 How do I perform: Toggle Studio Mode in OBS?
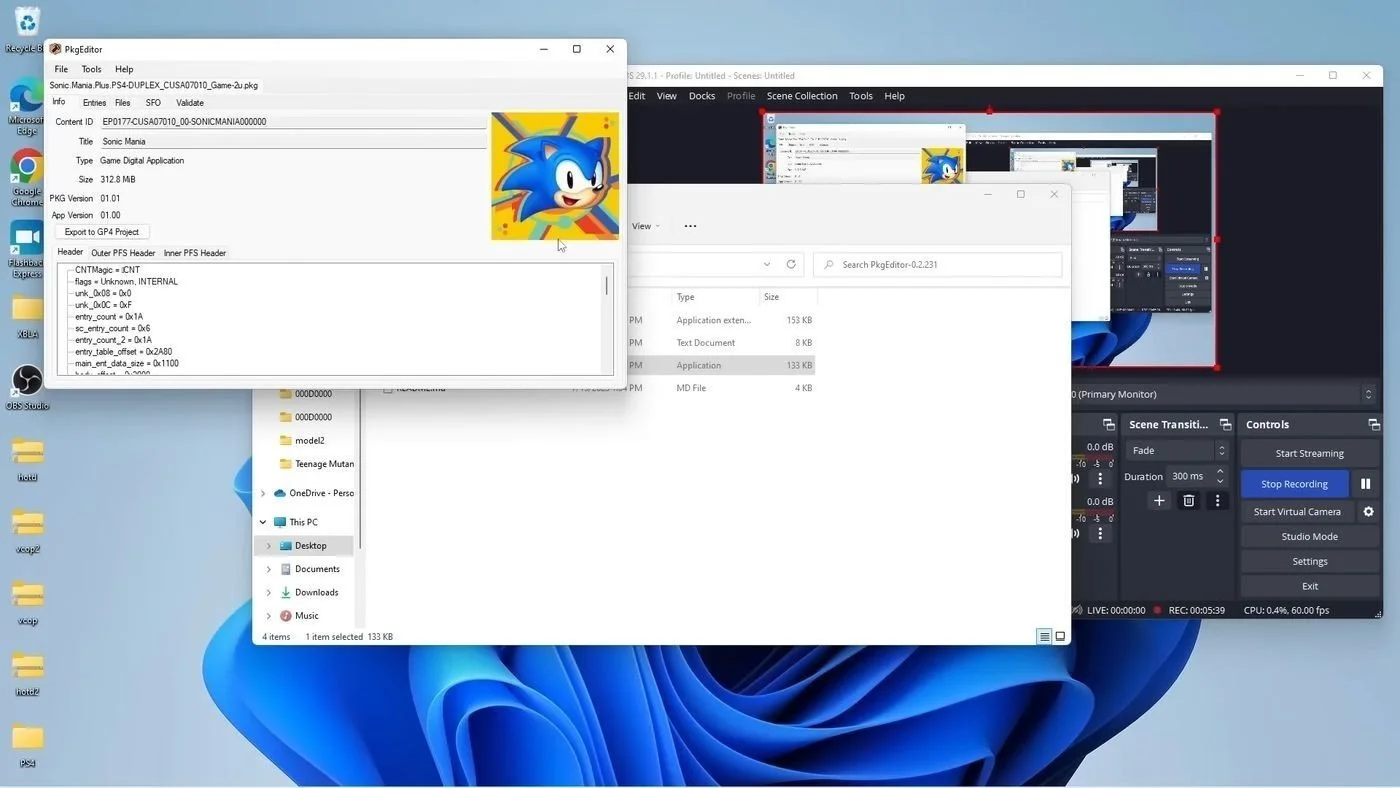[x=1309, y=536]
